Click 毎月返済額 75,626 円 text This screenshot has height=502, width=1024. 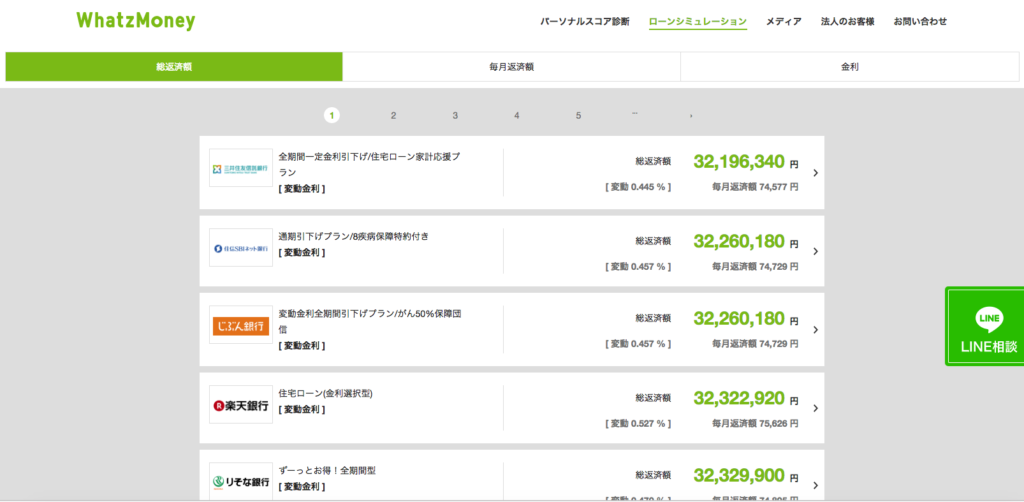[x=755, y=423]
